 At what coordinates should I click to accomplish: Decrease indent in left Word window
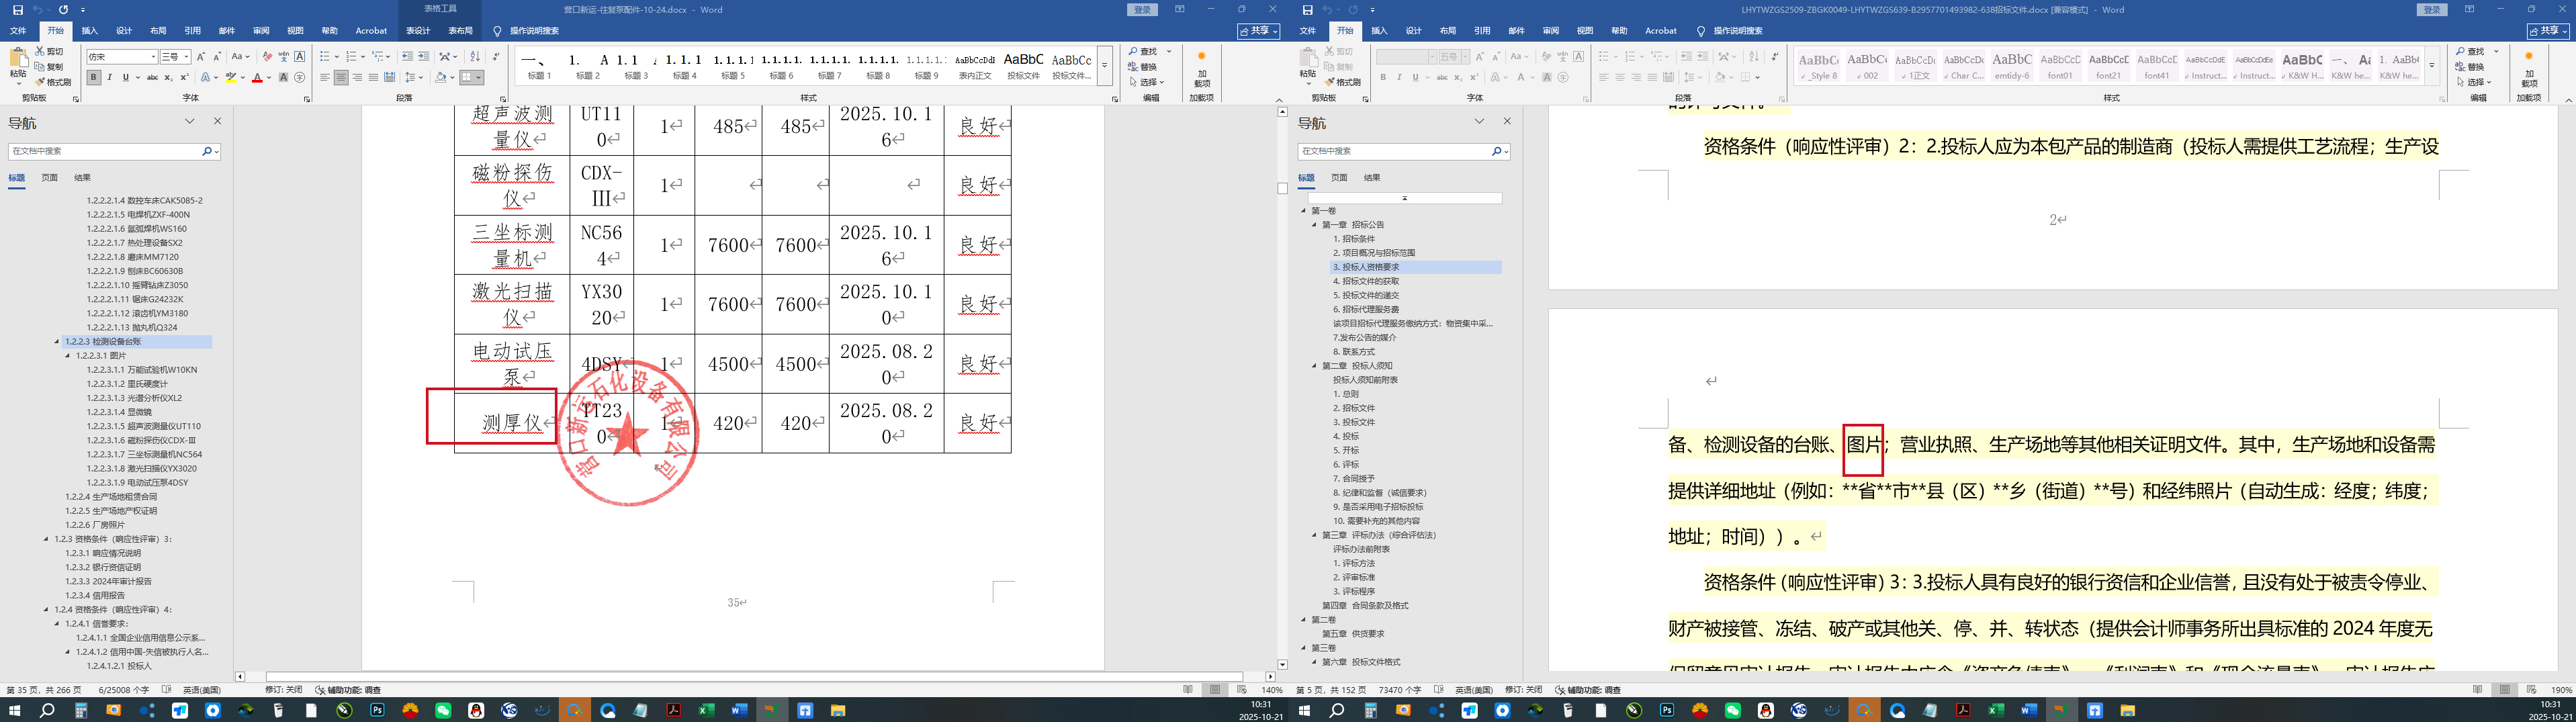[408, 57]
